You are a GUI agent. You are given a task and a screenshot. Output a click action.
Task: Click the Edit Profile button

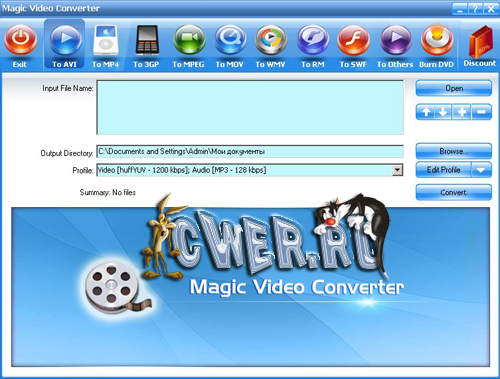pyautogui.click(x=443, y=170)
